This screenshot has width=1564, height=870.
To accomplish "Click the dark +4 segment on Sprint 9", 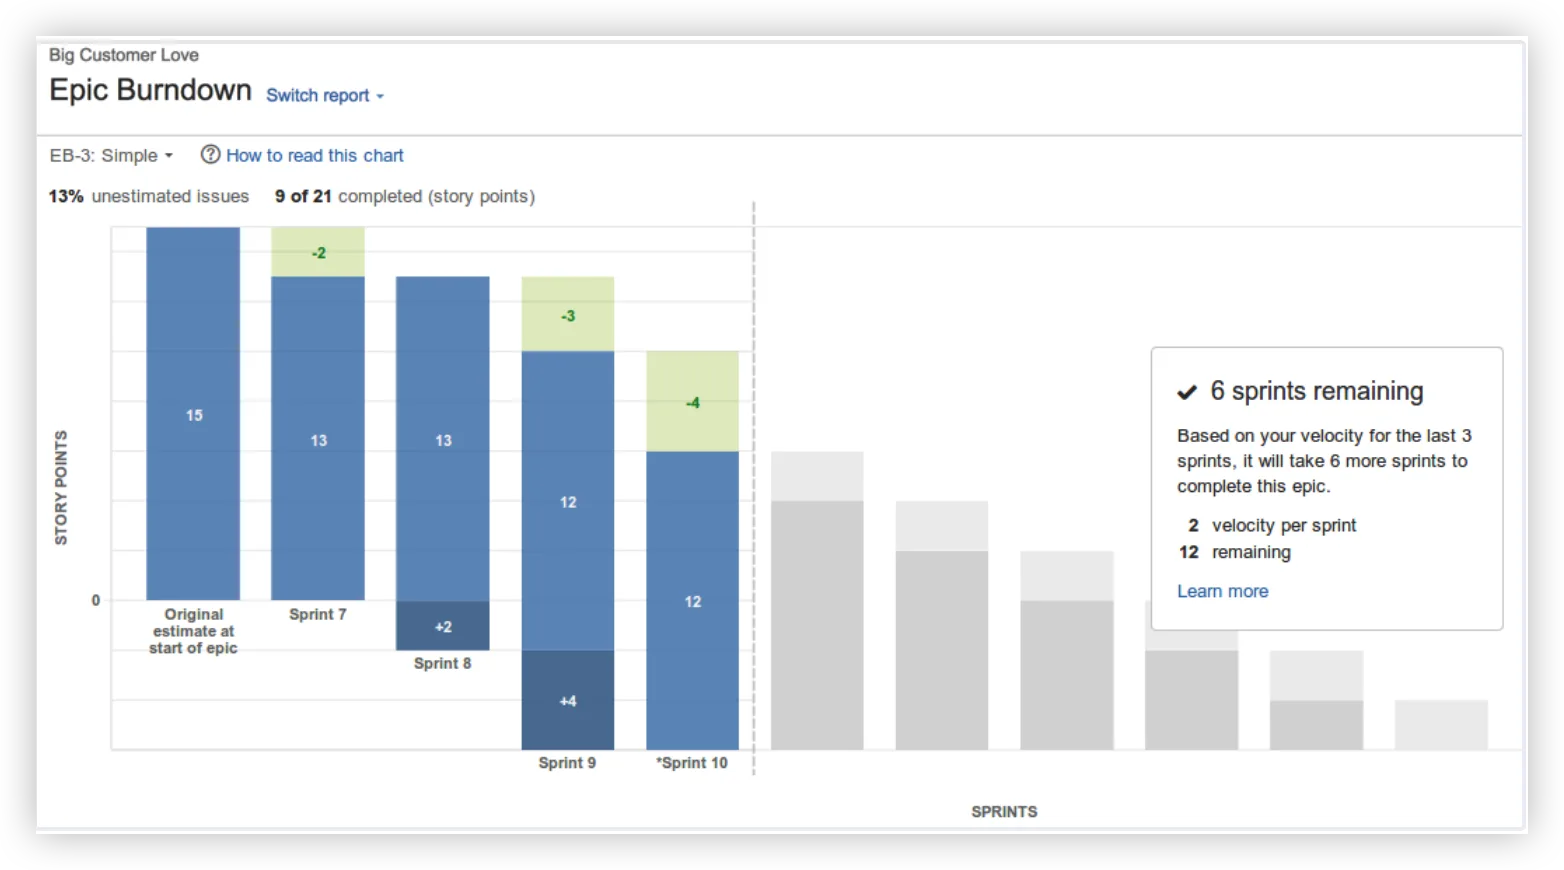I will (x=568, y=700).
